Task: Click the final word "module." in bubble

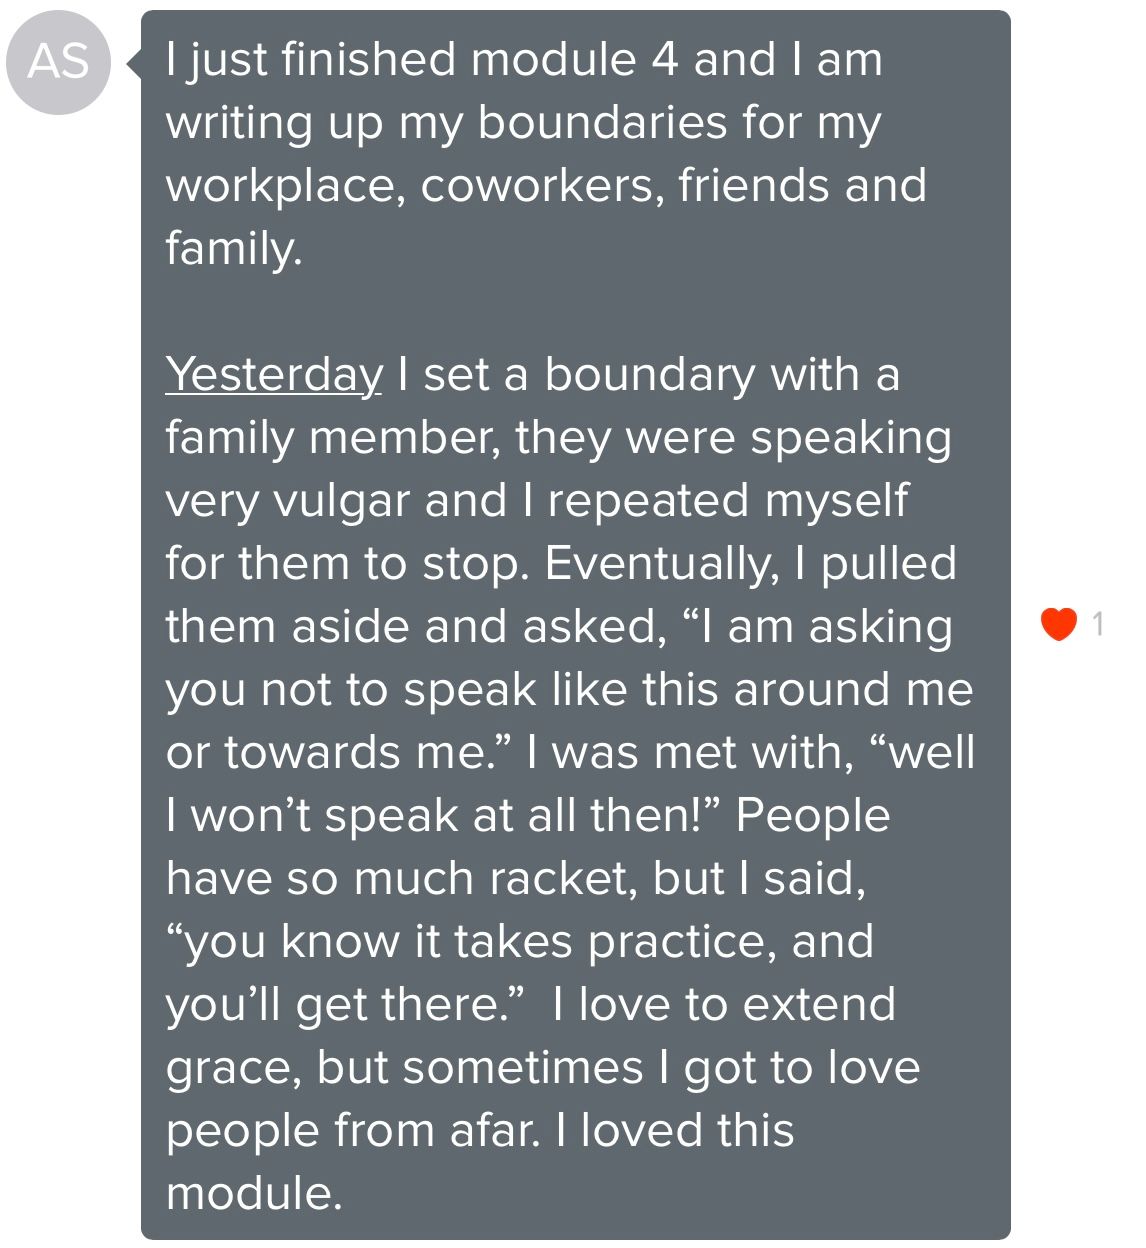Action: point(254,1194)
